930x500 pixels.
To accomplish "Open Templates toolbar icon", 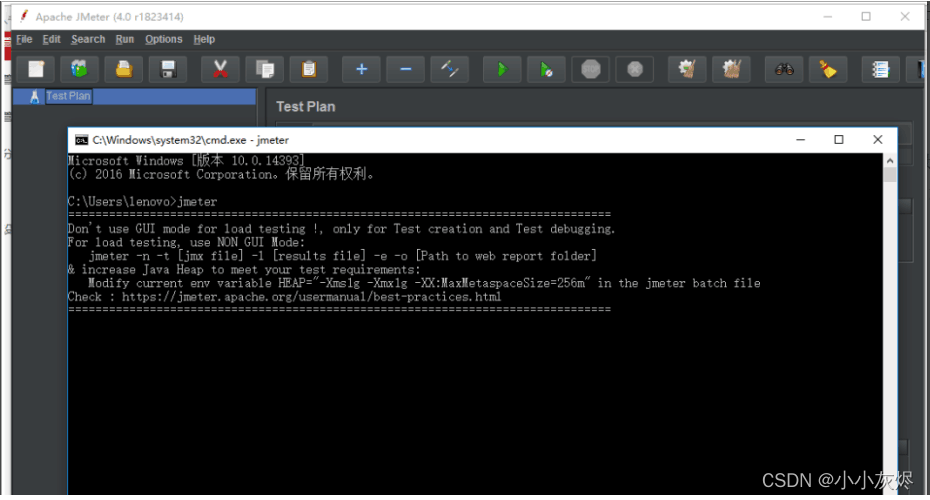I will point(79,69).
